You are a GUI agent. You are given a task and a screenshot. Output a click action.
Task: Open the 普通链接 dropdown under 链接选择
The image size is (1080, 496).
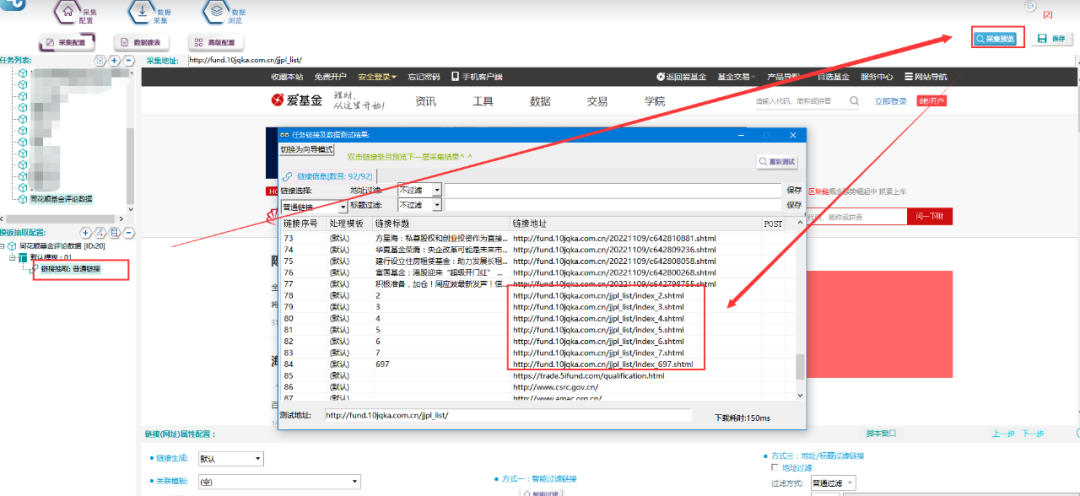314,207
